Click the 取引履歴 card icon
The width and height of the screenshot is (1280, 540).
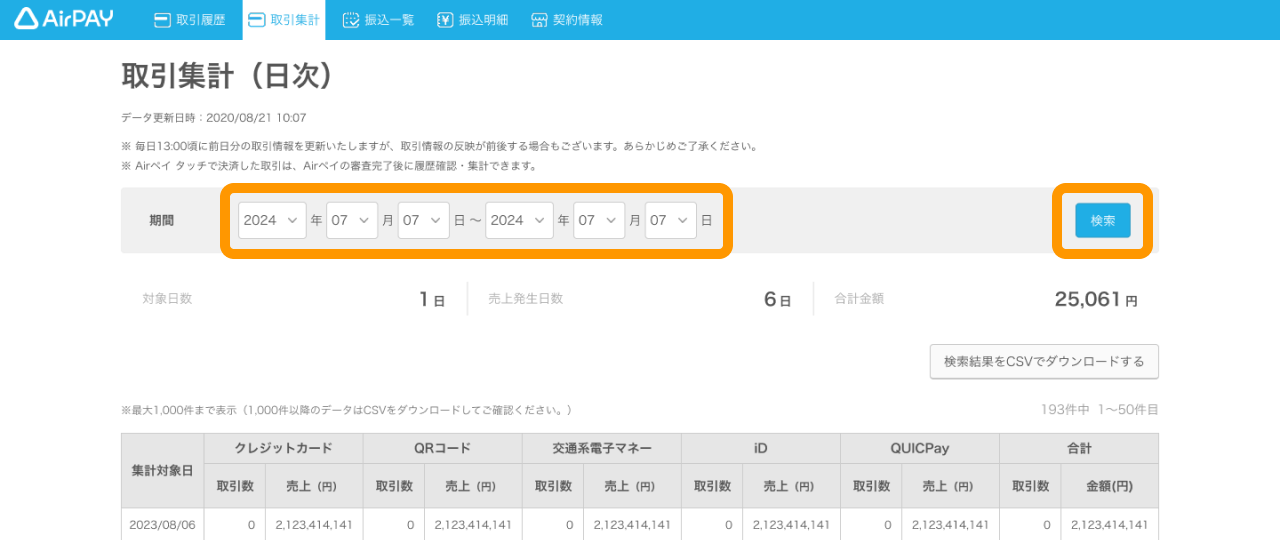(x=162, y=20)
